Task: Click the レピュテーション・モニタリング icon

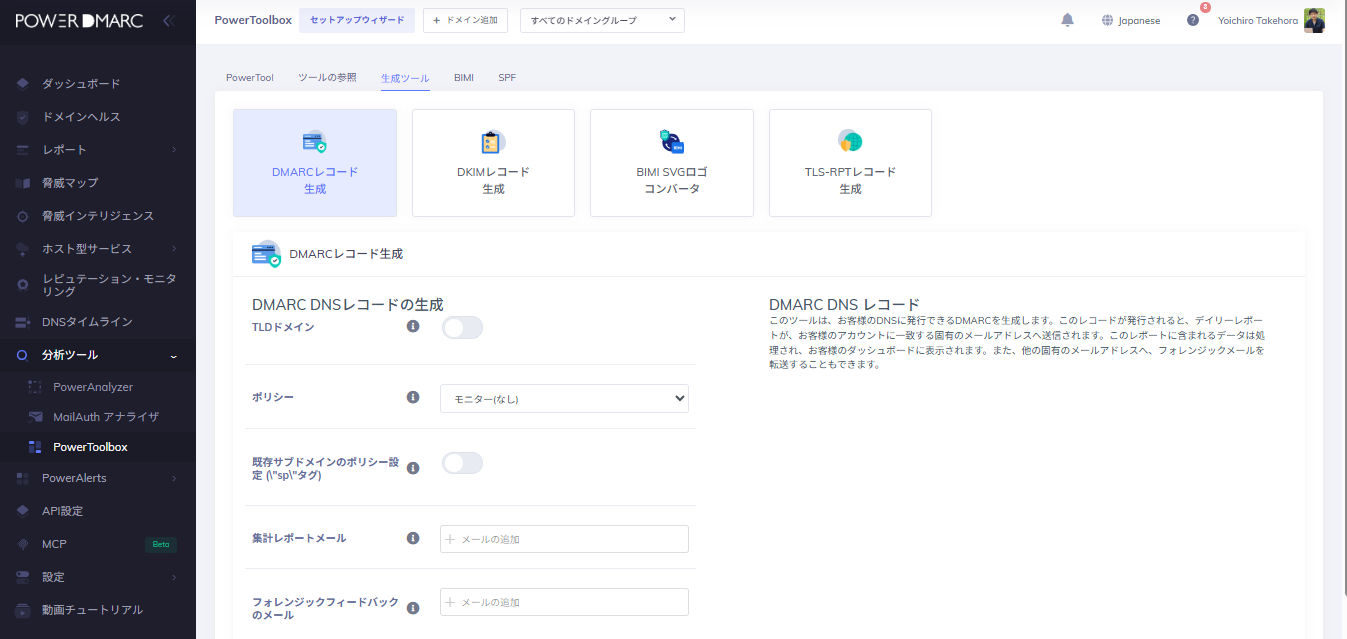Action: pos(23,285)
